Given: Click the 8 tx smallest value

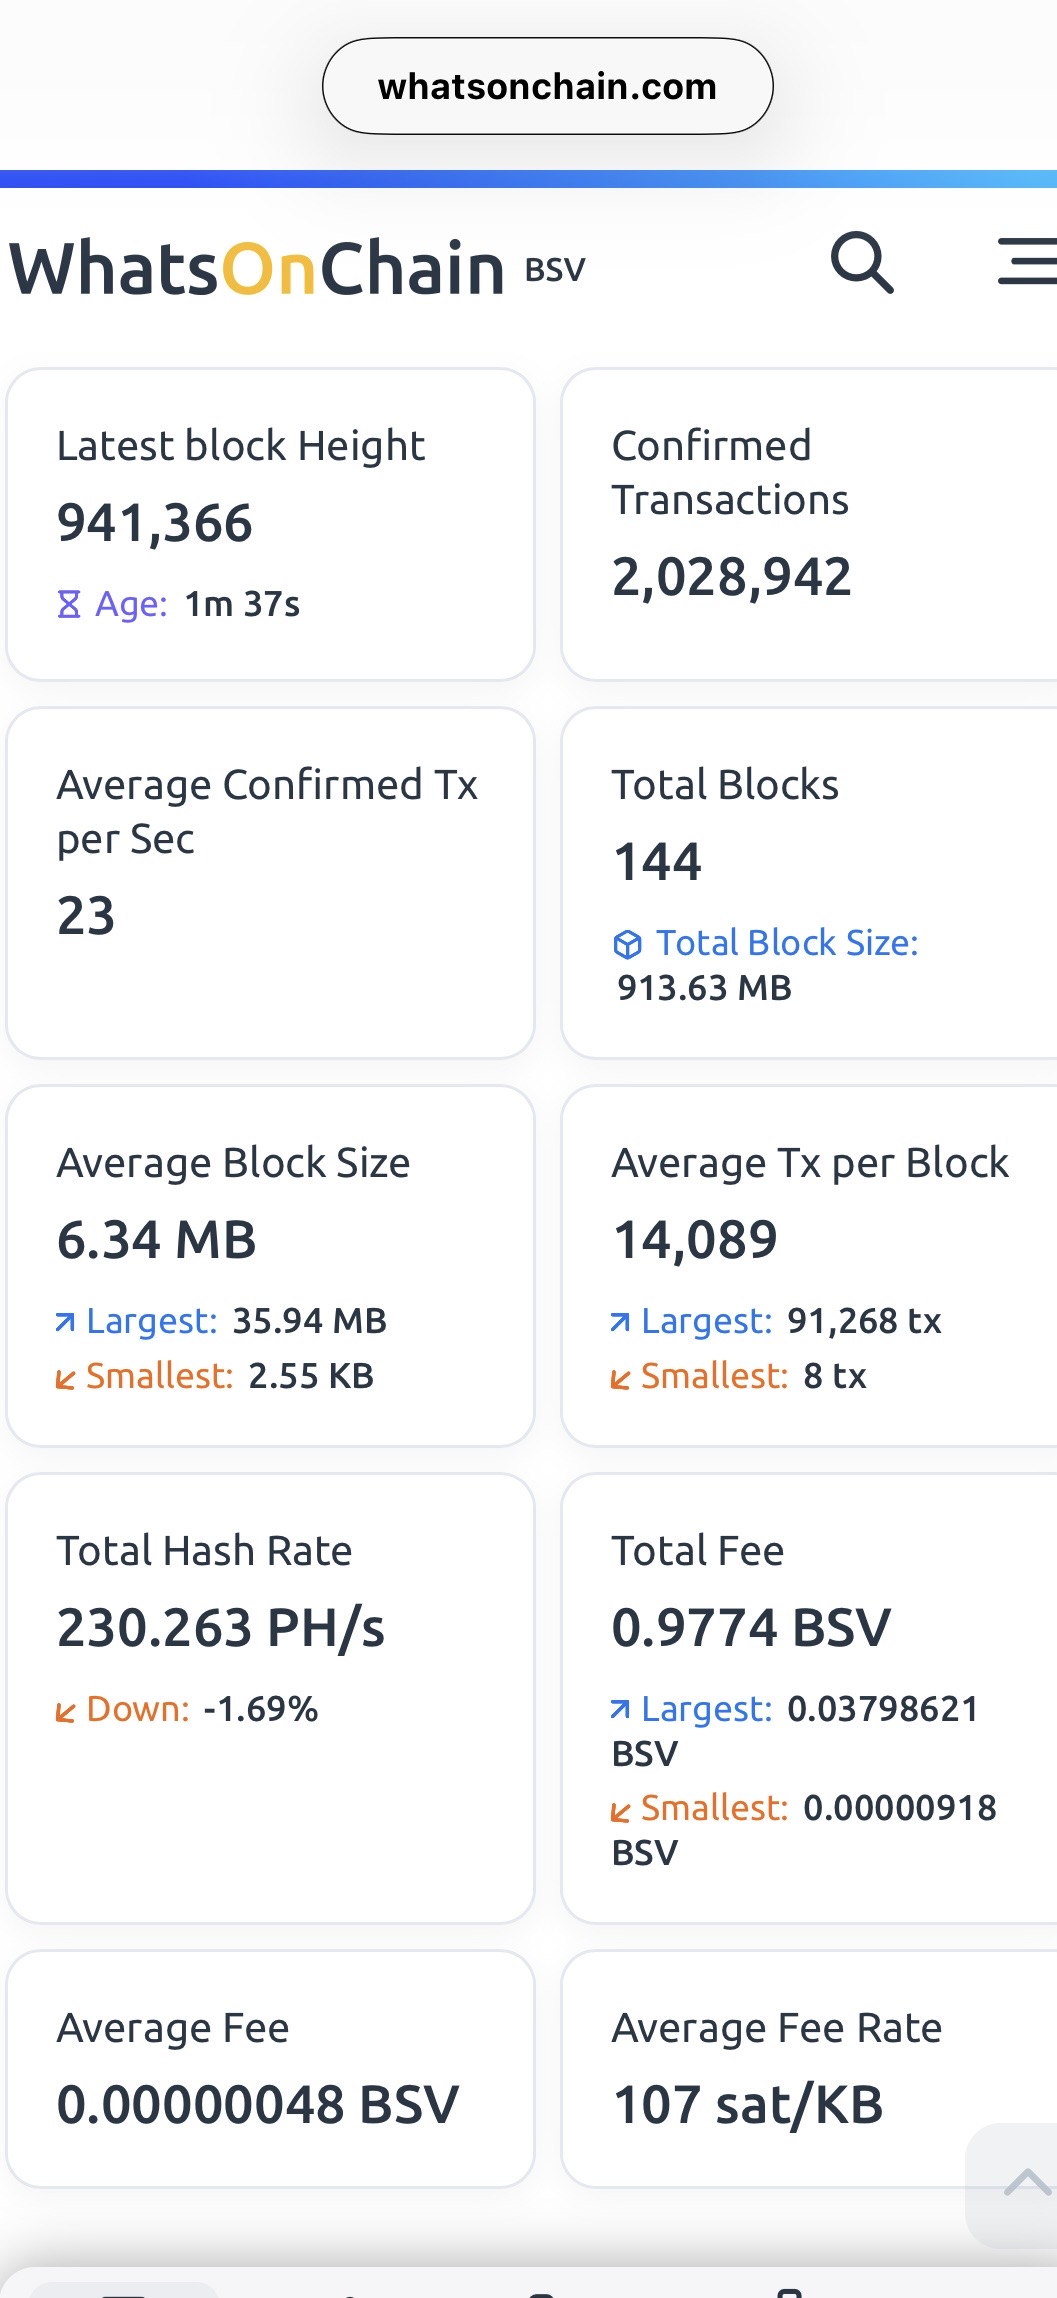Looking at the screenshot, I should tap(835, 1376).
